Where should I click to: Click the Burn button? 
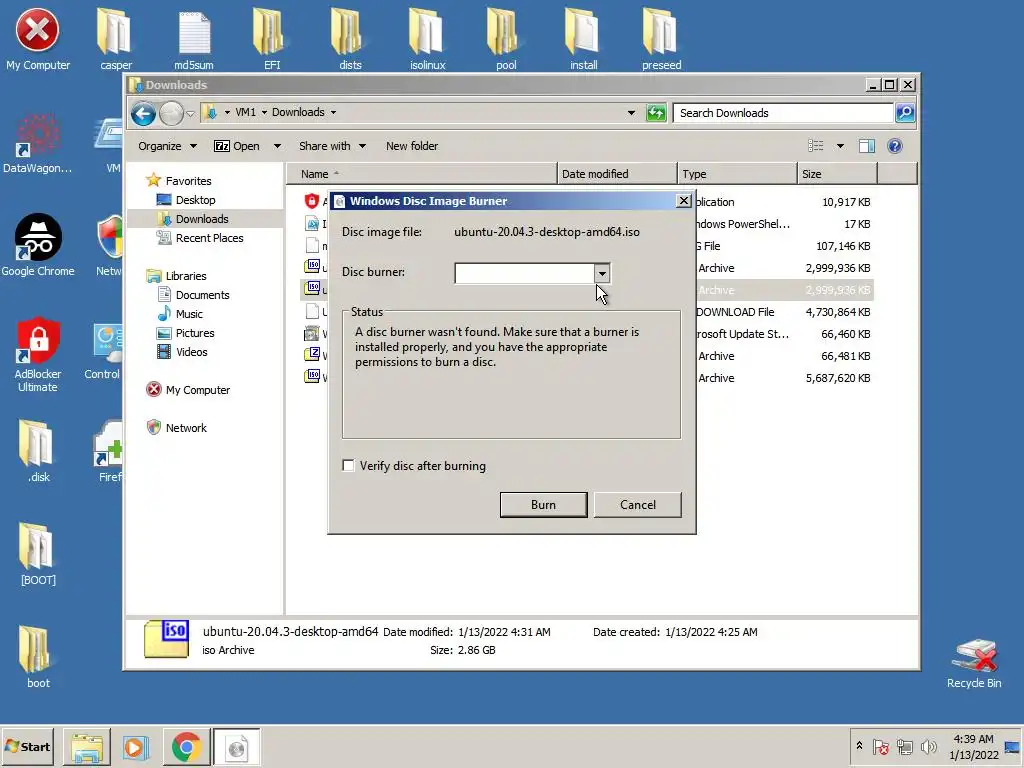tap(543, 505)
